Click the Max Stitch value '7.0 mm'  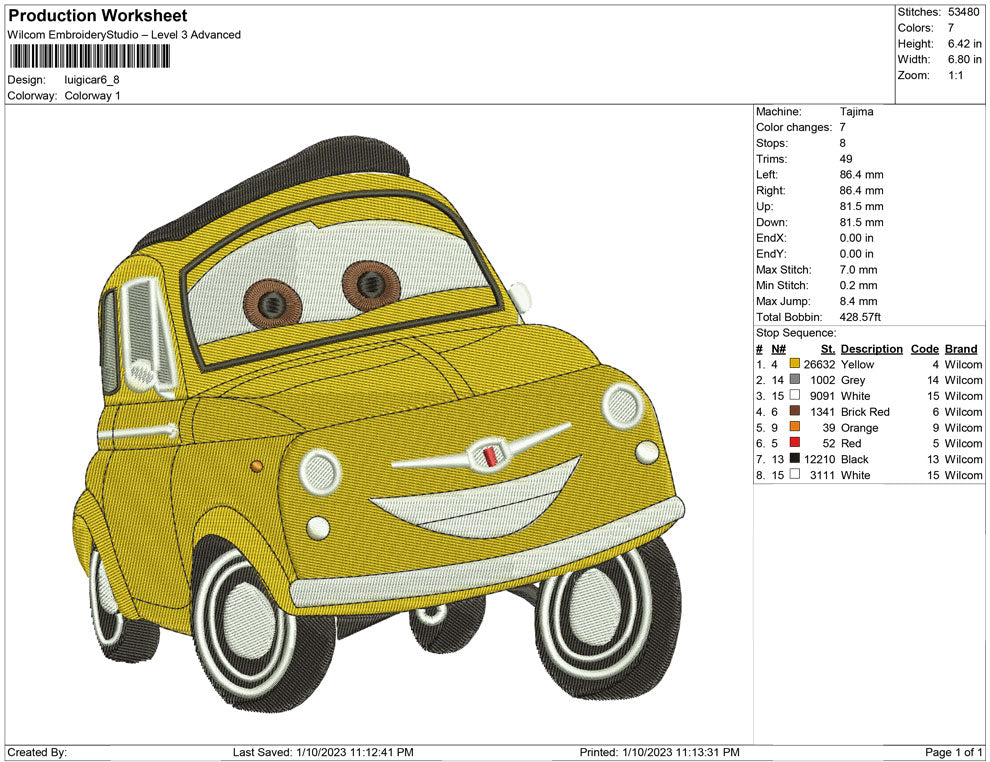click(x=858, y=270)
